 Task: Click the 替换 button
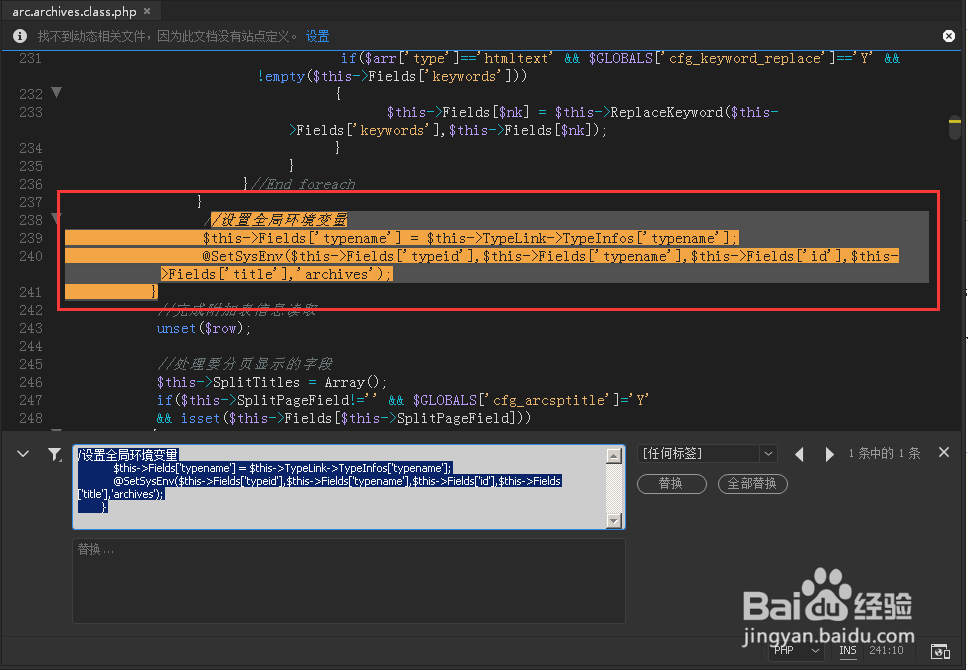tap(672, 484)
